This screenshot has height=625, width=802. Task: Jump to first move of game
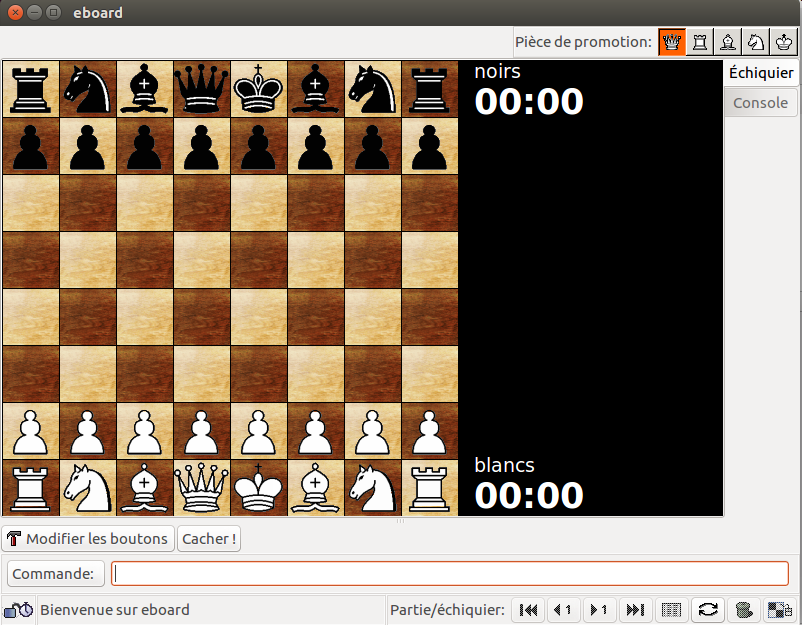[x=528, y=610]
